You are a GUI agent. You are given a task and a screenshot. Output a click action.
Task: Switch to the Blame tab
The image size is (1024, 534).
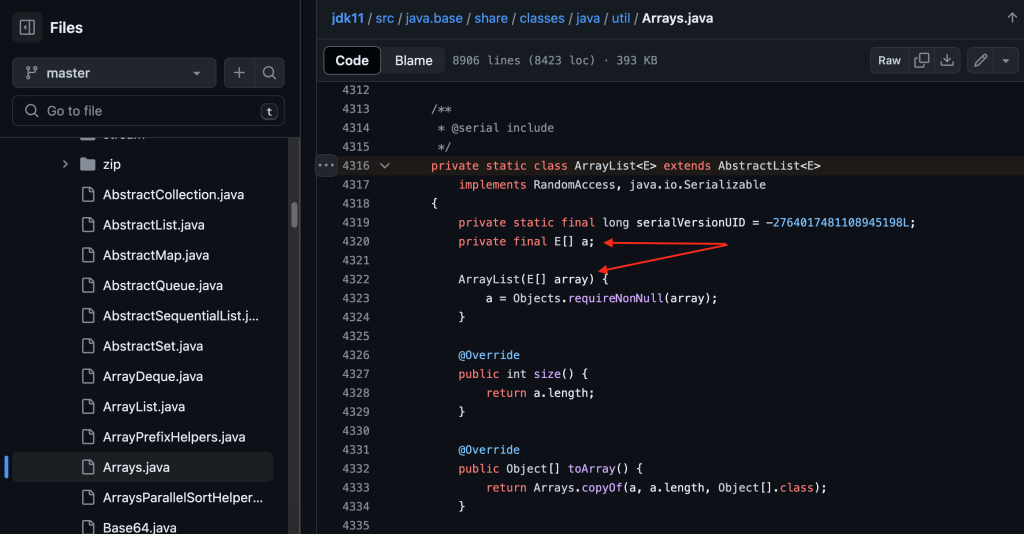click(x=413, y=60)
